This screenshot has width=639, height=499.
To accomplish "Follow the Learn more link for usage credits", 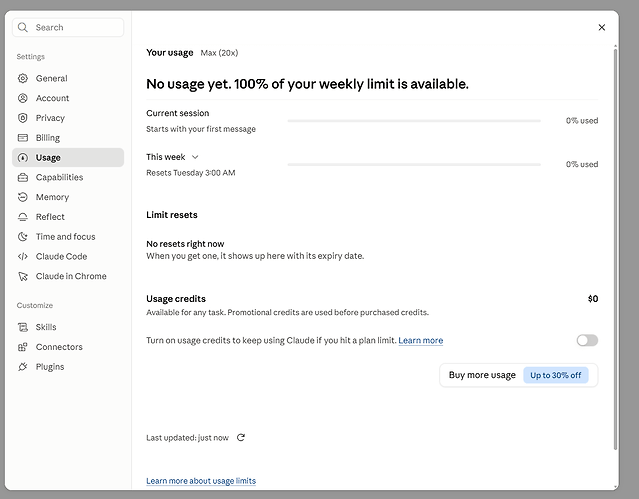I will (x=421, y=340).
